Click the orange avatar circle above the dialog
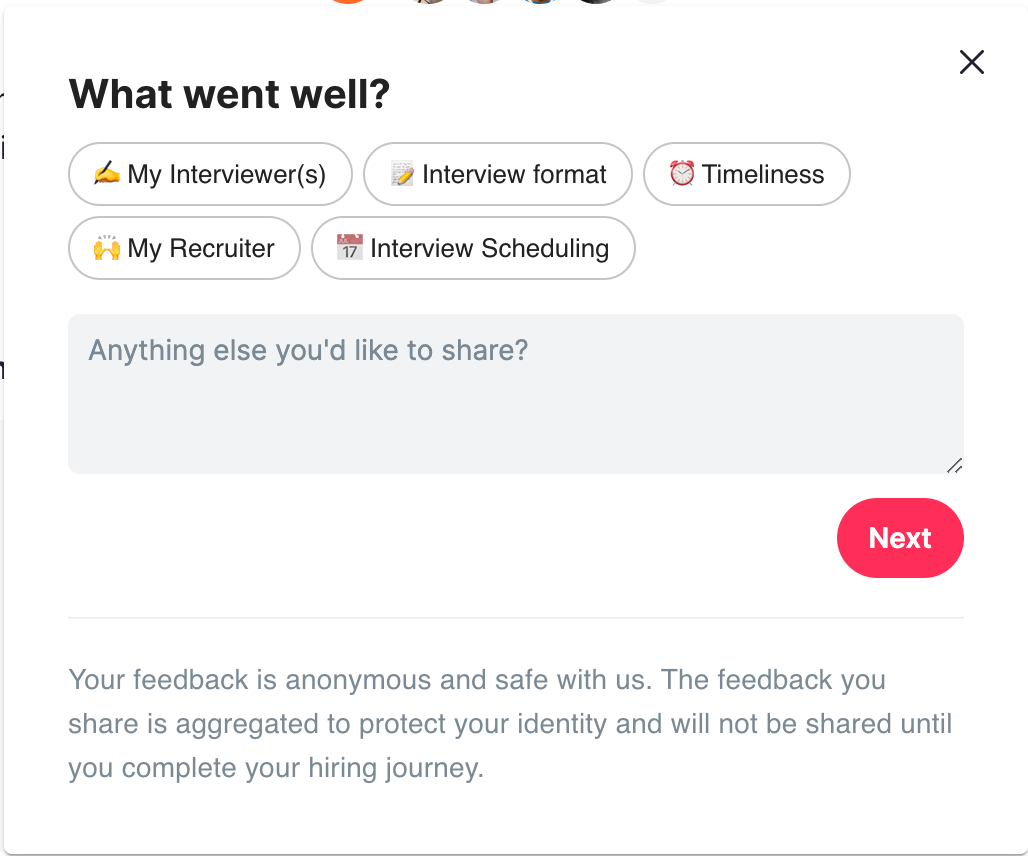Image resolution: width=1028 pixels, height=856 pixels. (x=348, y=2)
